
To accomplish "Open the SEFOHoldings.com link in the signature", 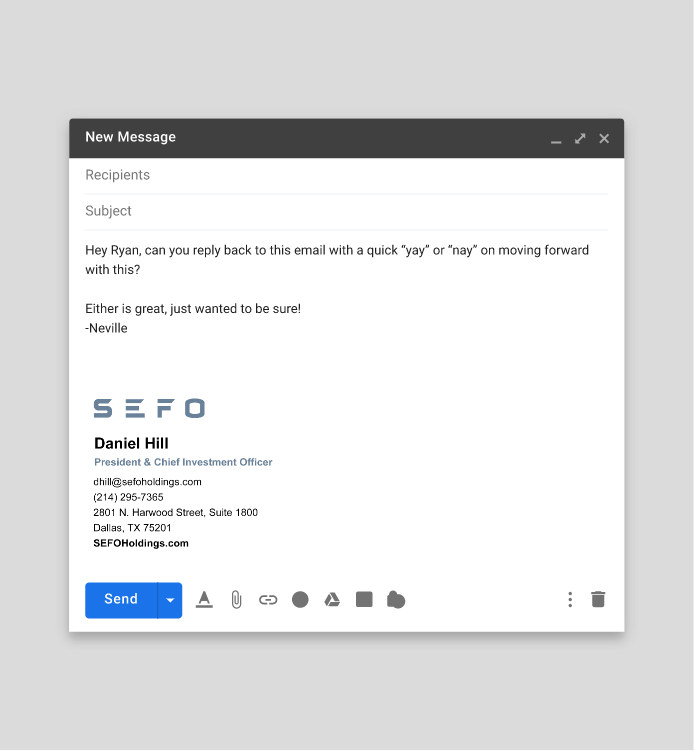I will point(141,544).
